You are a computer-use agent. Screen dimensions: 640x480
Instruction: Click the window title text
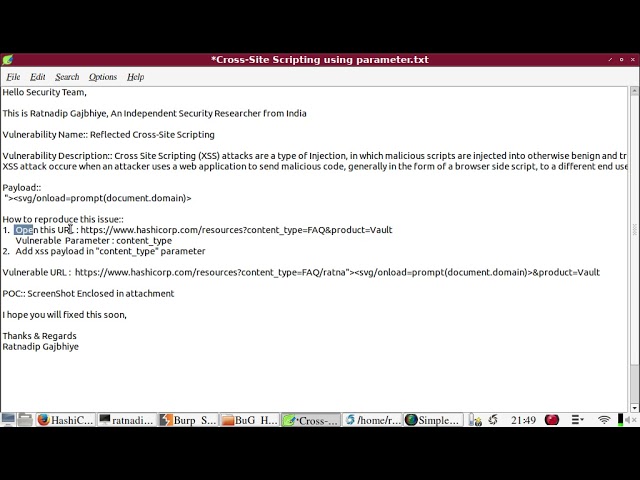(x=320, y=60)
